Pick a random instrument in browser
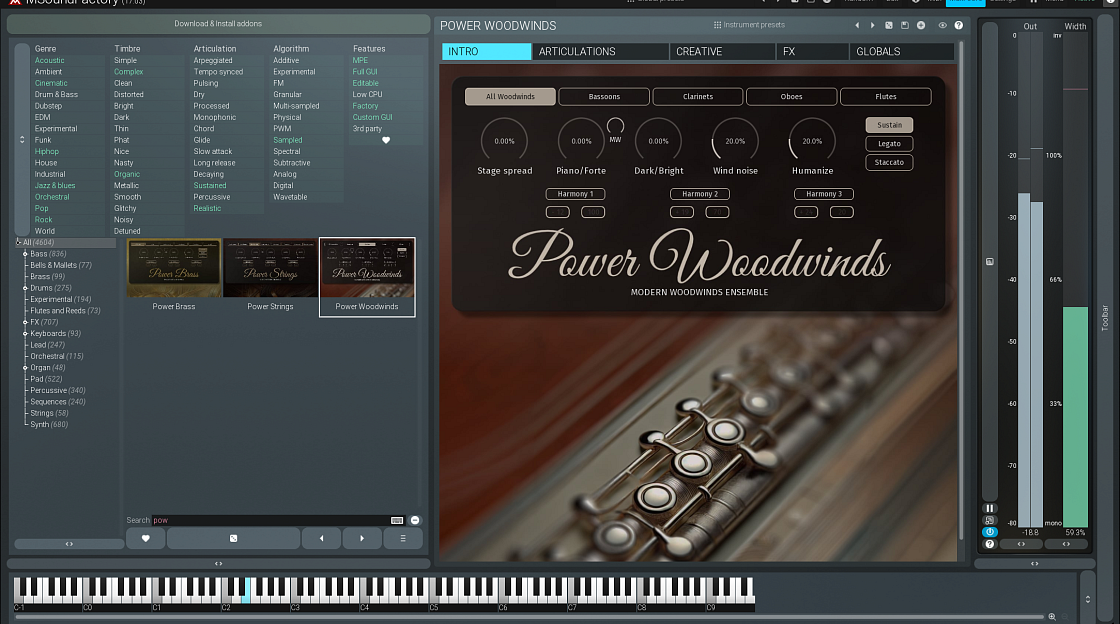The height and width of the screenshot is (624, 1120). click(233, 538)
